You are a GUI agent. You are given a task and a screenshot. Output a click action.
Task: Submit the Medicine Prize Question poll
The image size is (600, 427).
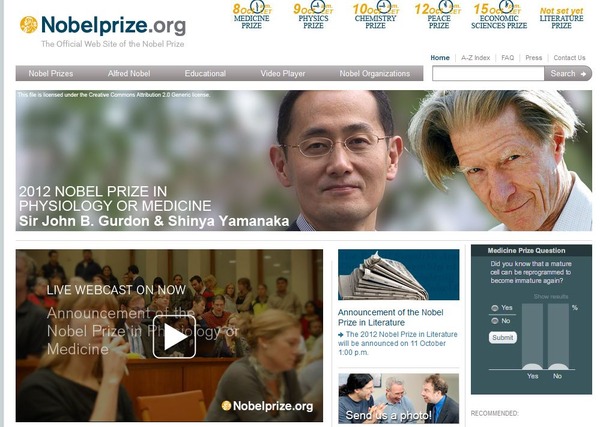(503, 337)
